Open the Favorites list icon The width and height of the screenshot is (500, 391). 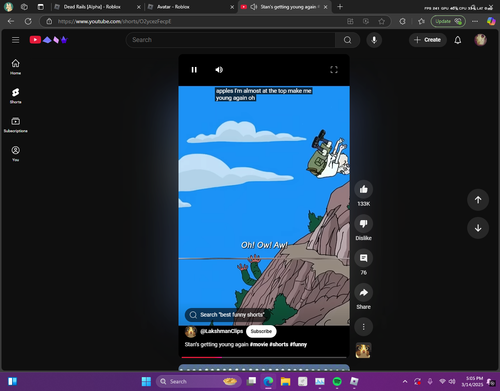point(421,21)
